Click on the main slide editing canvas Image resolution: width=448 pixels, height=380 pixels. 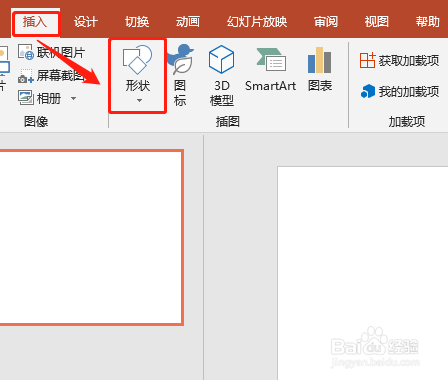tap(363, 273)
